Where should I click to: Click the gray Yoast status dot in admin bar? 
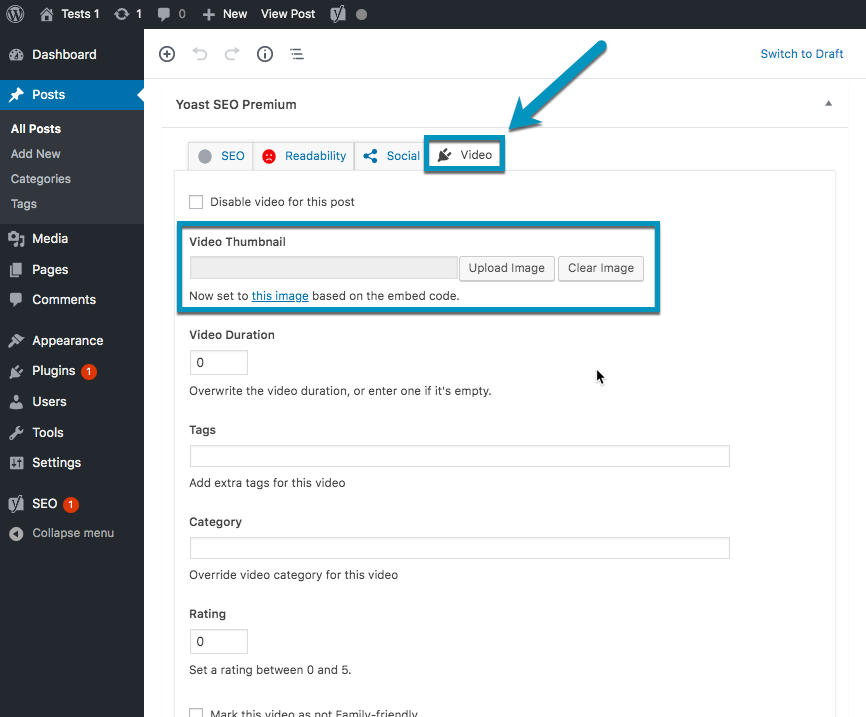click(x=361, y=14)
